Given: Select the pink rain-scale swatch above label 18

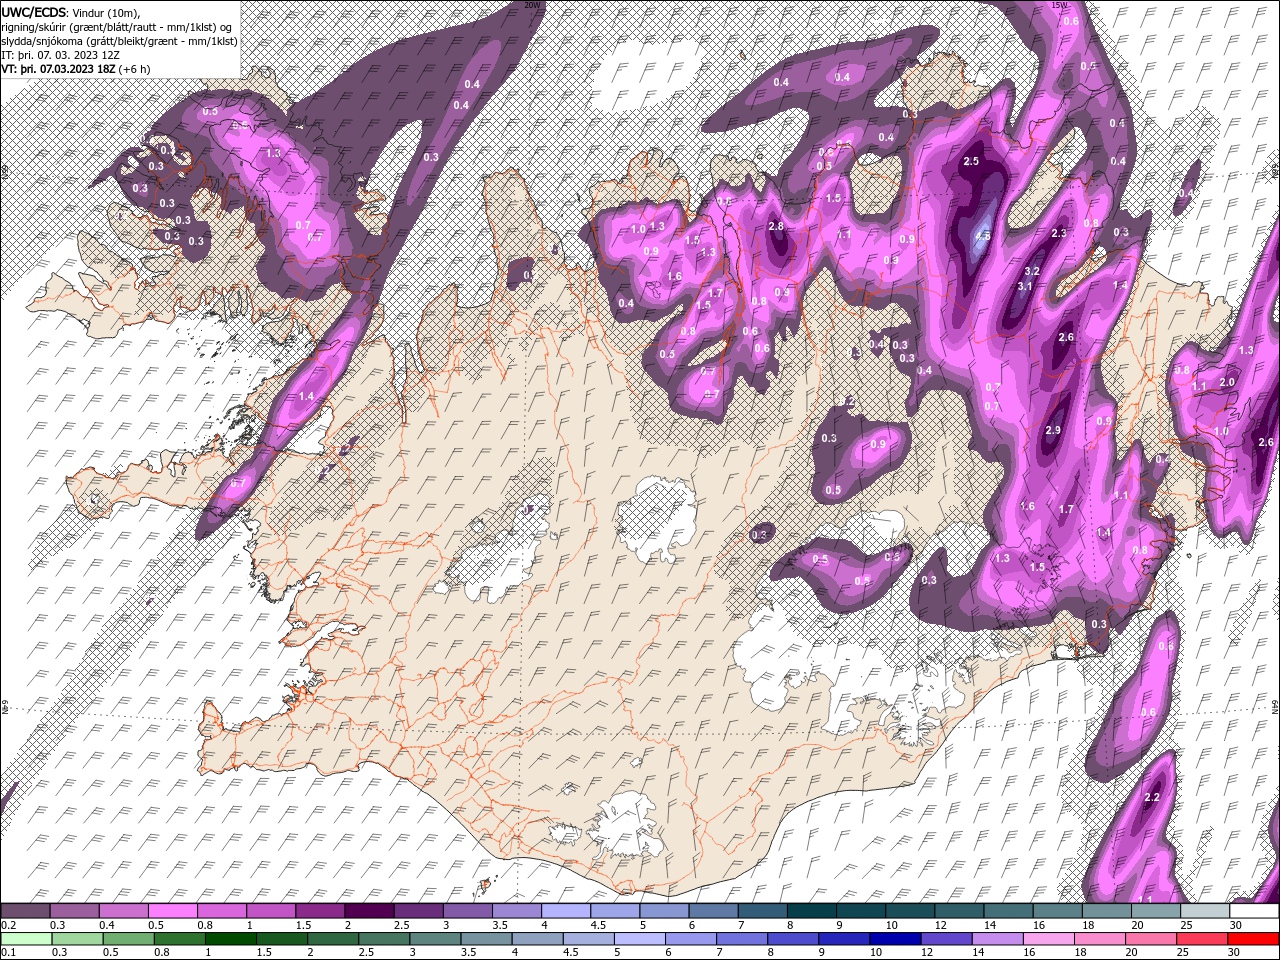Looking at the screenshot, I should click(x=1098, y=939).
